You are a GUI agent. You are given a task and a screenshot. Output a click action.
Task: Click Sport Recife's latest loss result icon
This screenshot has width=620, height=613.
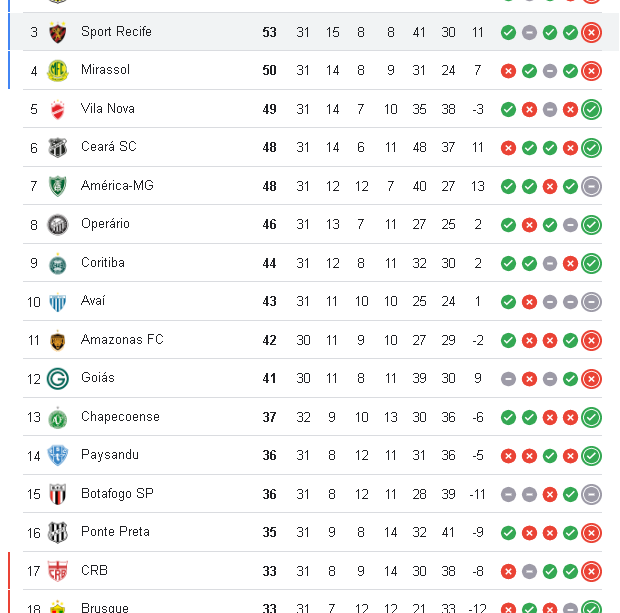[x=591, y=32]
